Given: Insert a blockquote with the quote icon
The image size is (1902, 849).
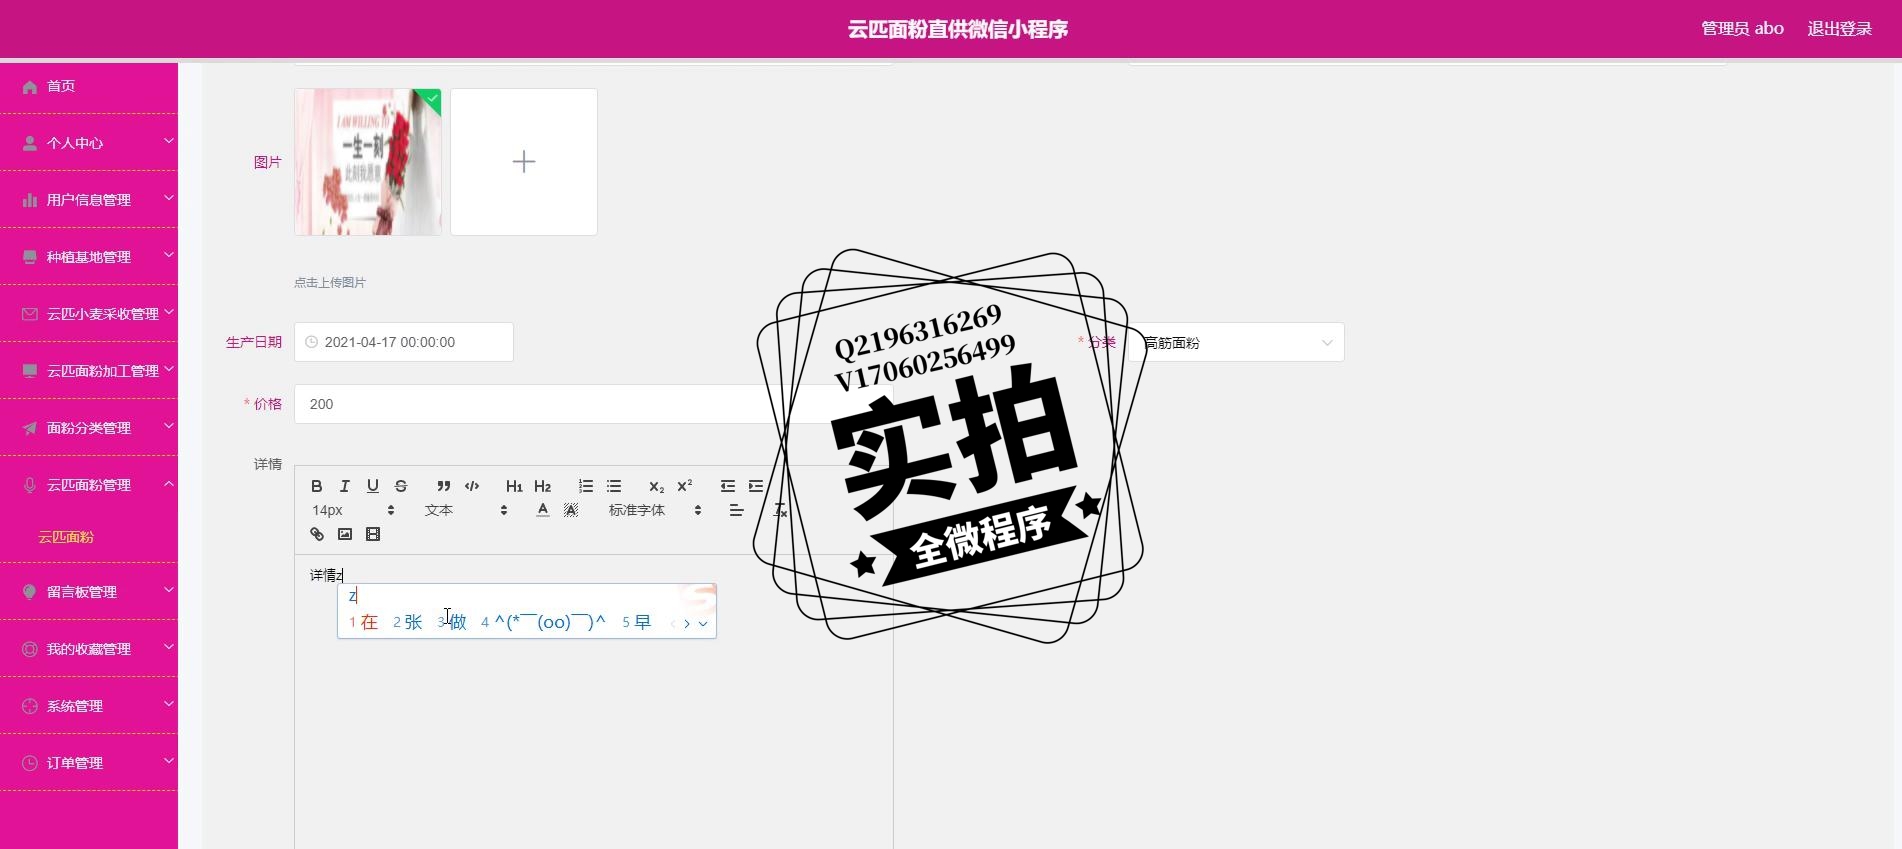Looking at the screenshot, I should point(443,486).
